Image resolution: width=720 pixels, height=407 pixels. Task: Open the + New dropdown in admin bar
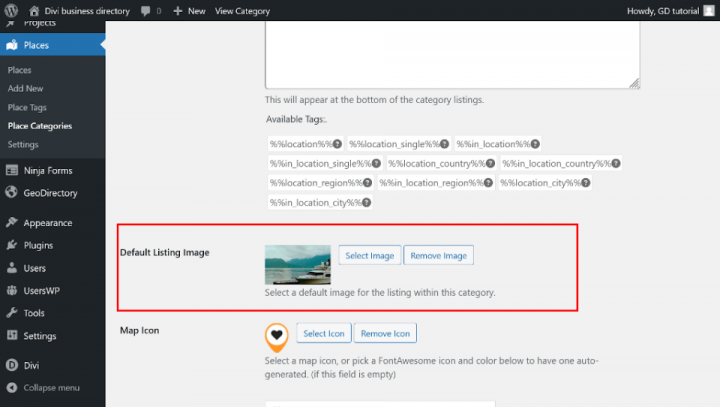[188, 10]
